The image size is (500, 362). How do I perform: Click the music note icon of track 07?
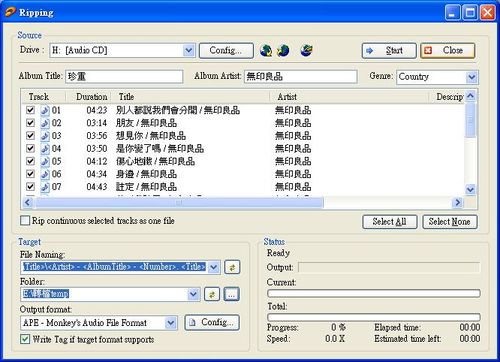(x=45, y=187)
